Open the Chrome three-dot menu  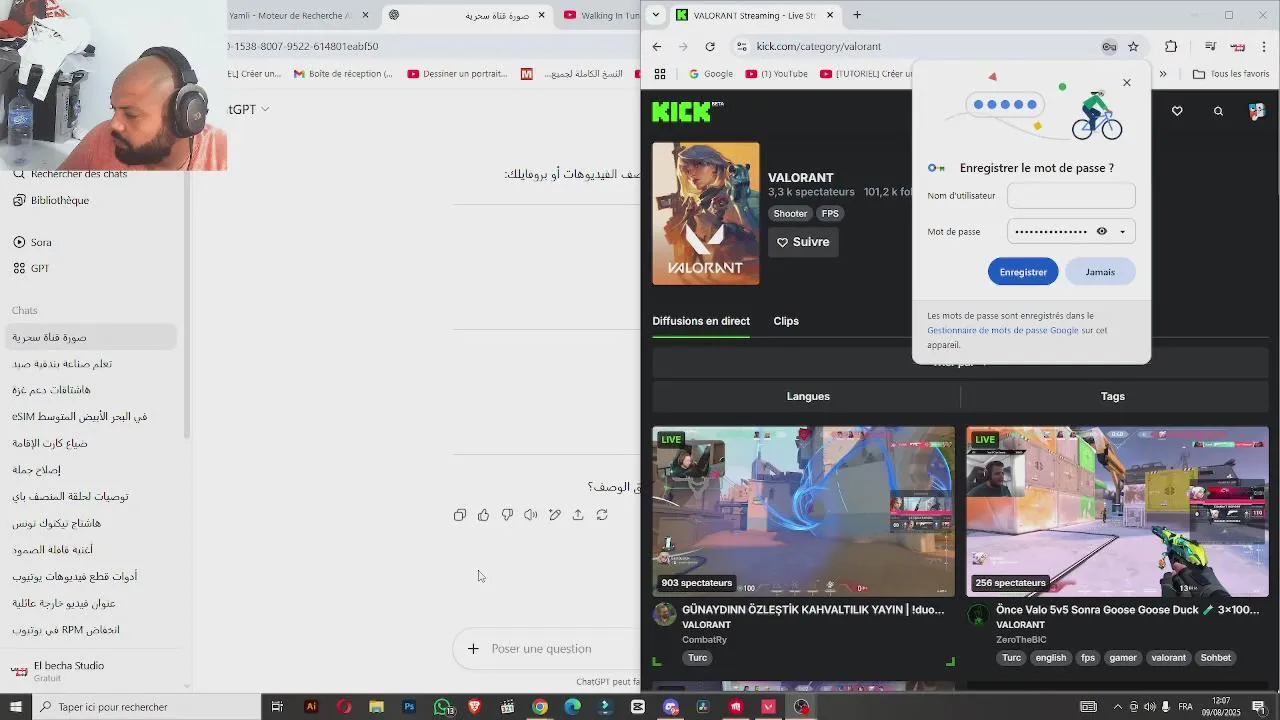point(1265,46)
